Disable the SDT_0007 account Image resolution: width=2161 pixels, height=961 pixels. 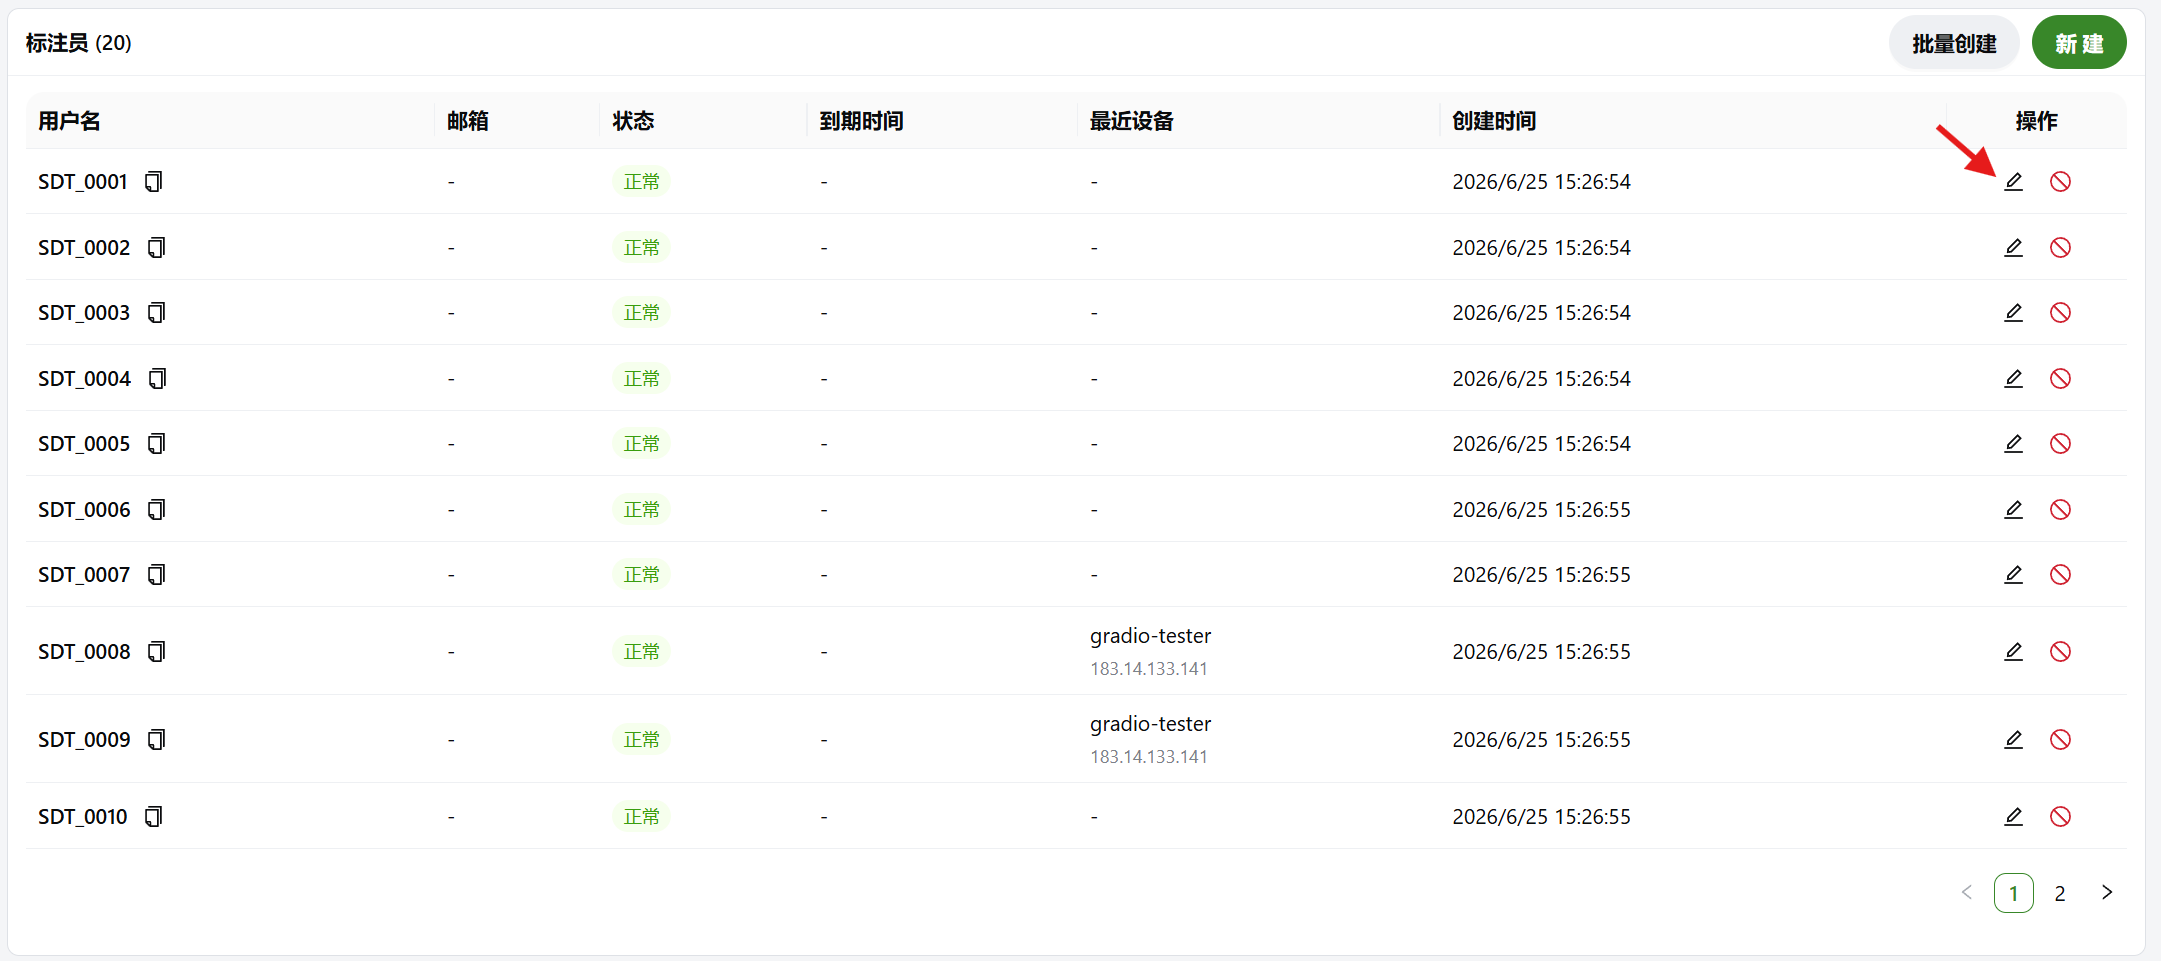coord(2060,574)
